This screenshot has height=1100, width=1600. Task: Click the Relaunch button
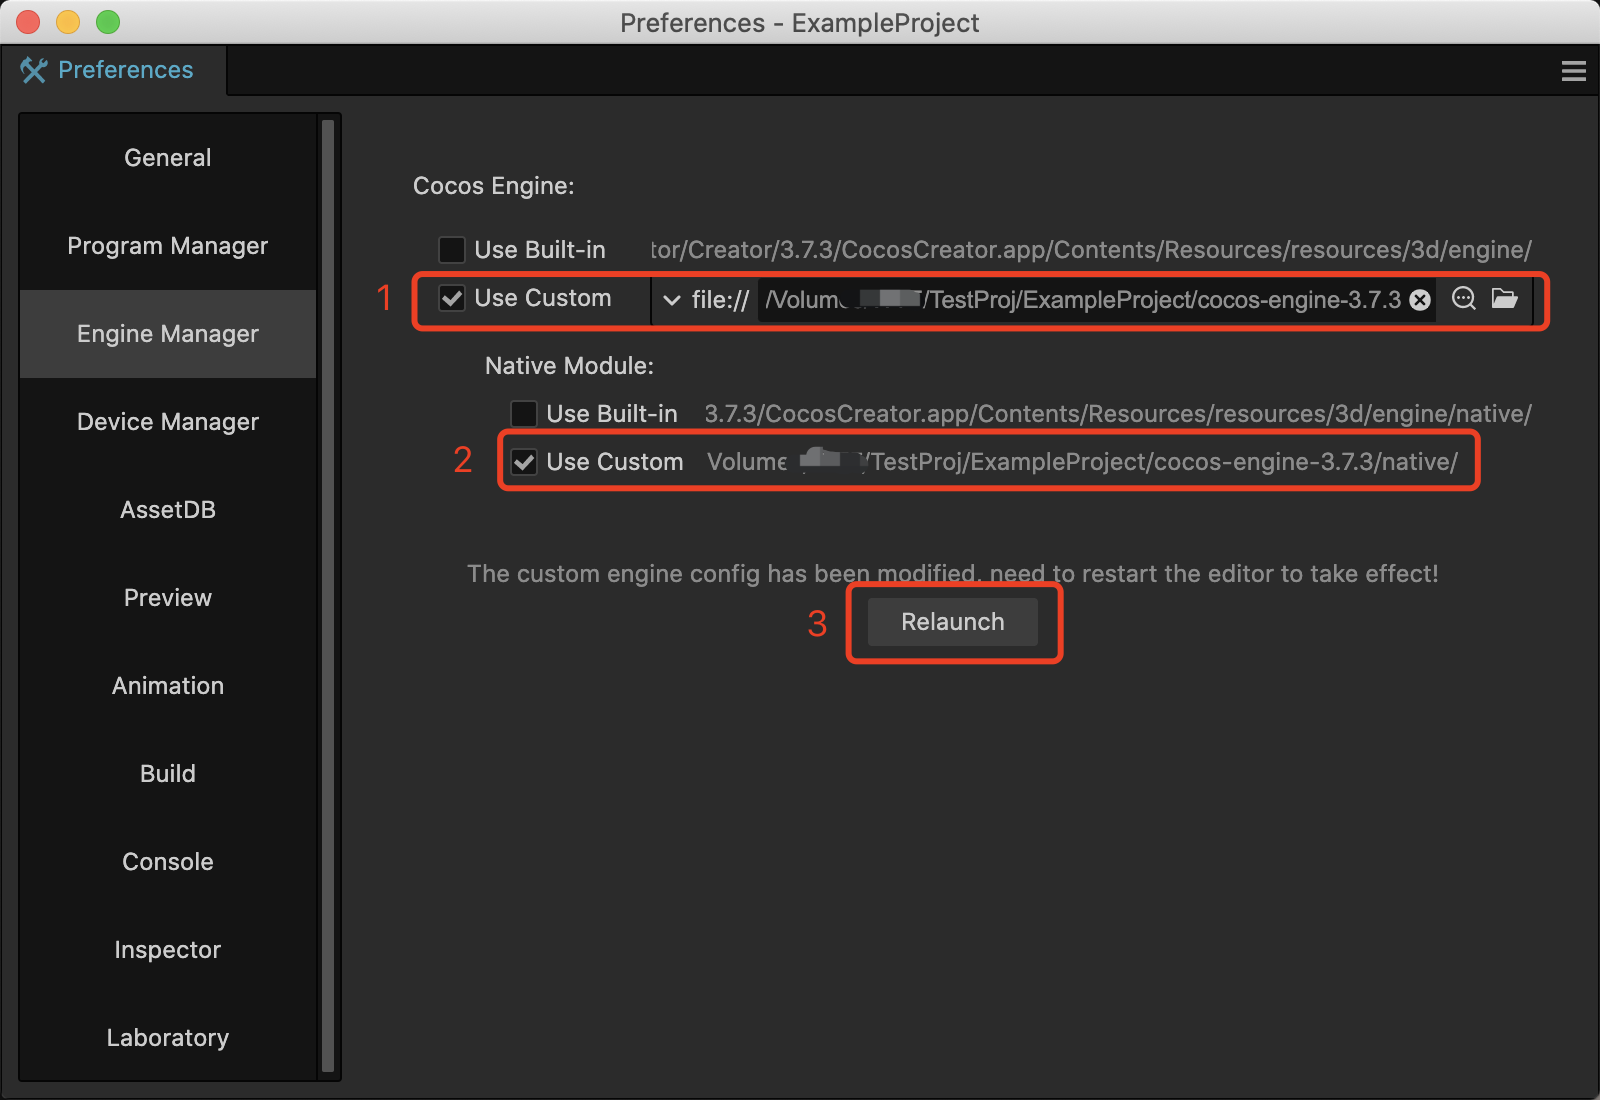click(x=953, y=622)
